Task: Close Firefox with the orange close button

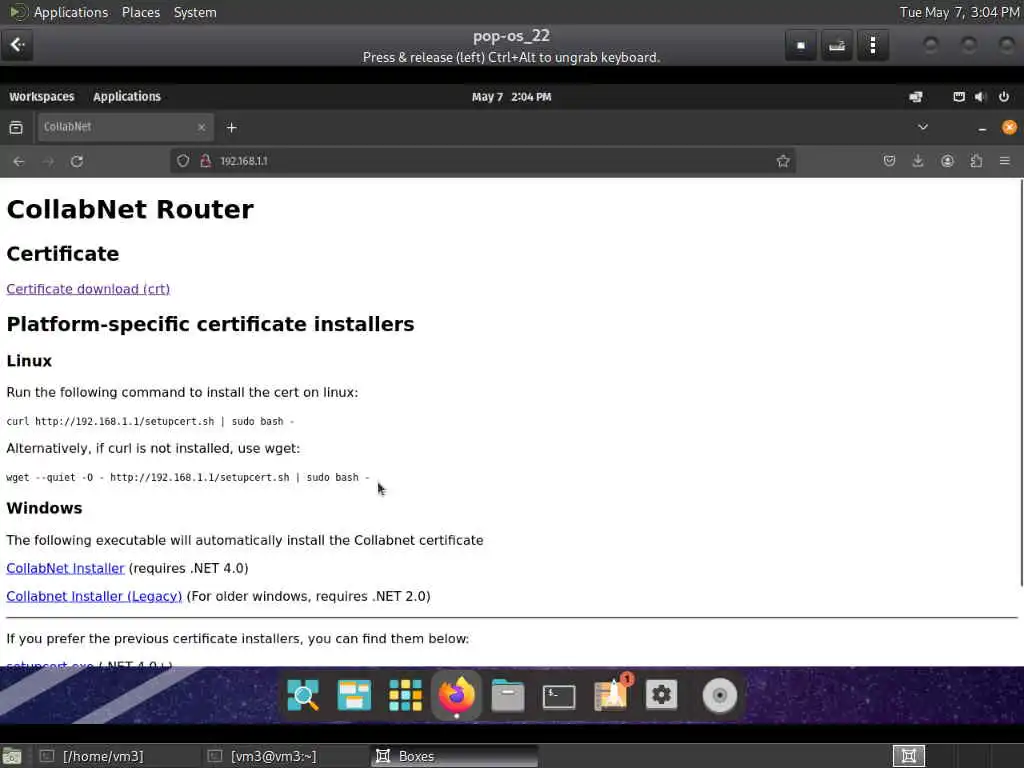Action: (x=1009, y=127)
